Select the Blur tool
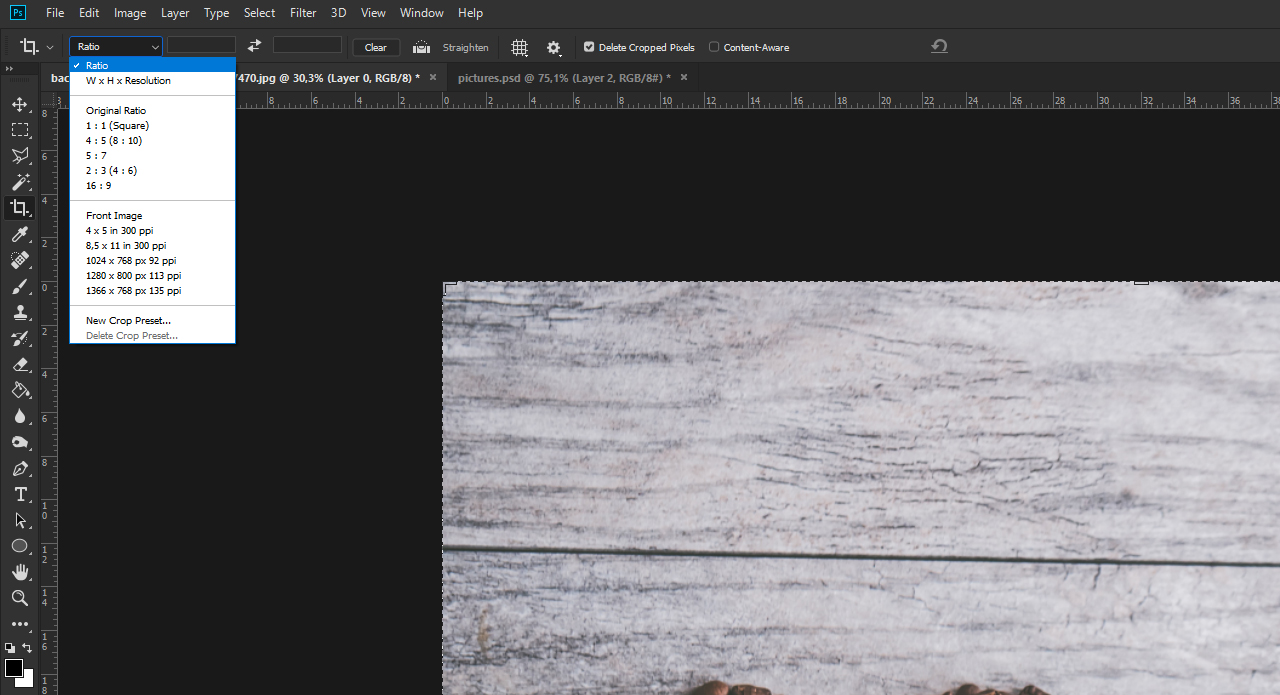The width and height of the screenshot is (1280, 695). pyautogui.click(x=20, y=416)
